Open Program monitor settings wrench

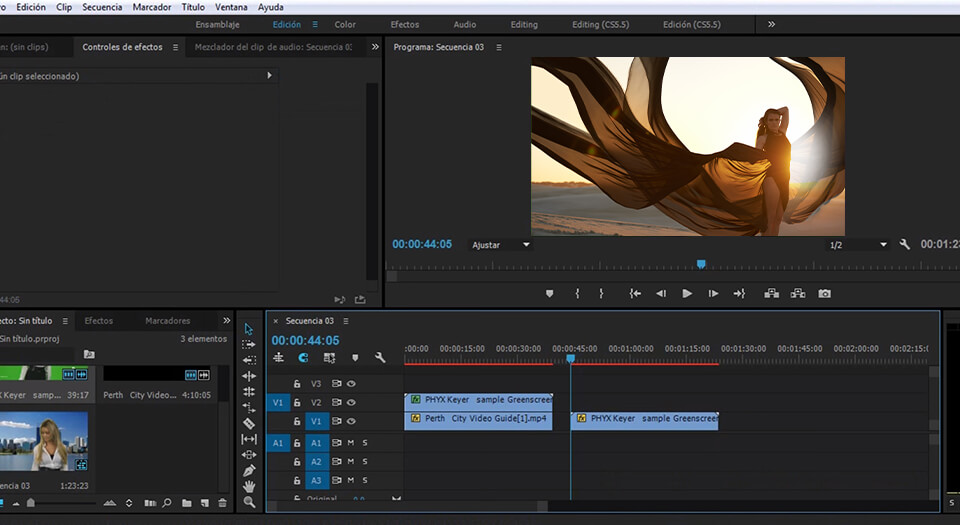coord(904,244)
